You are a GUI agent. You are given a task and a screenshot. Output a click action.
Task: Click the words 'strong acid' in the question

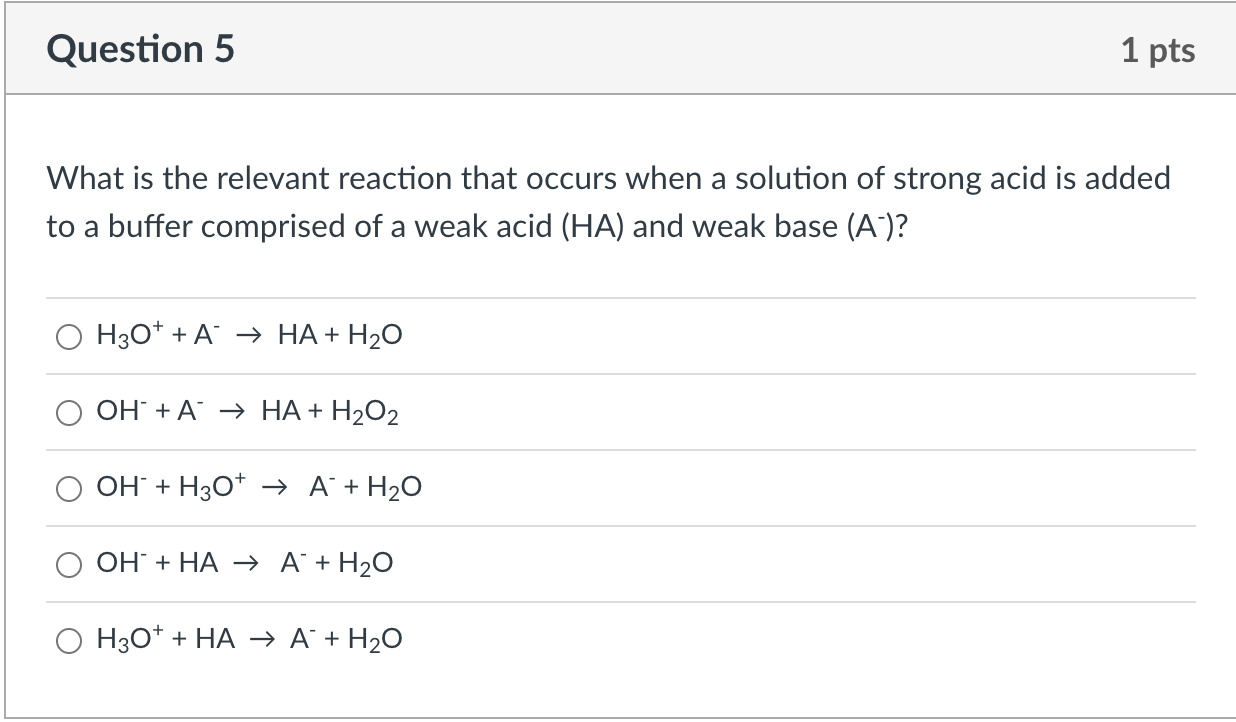950,180
